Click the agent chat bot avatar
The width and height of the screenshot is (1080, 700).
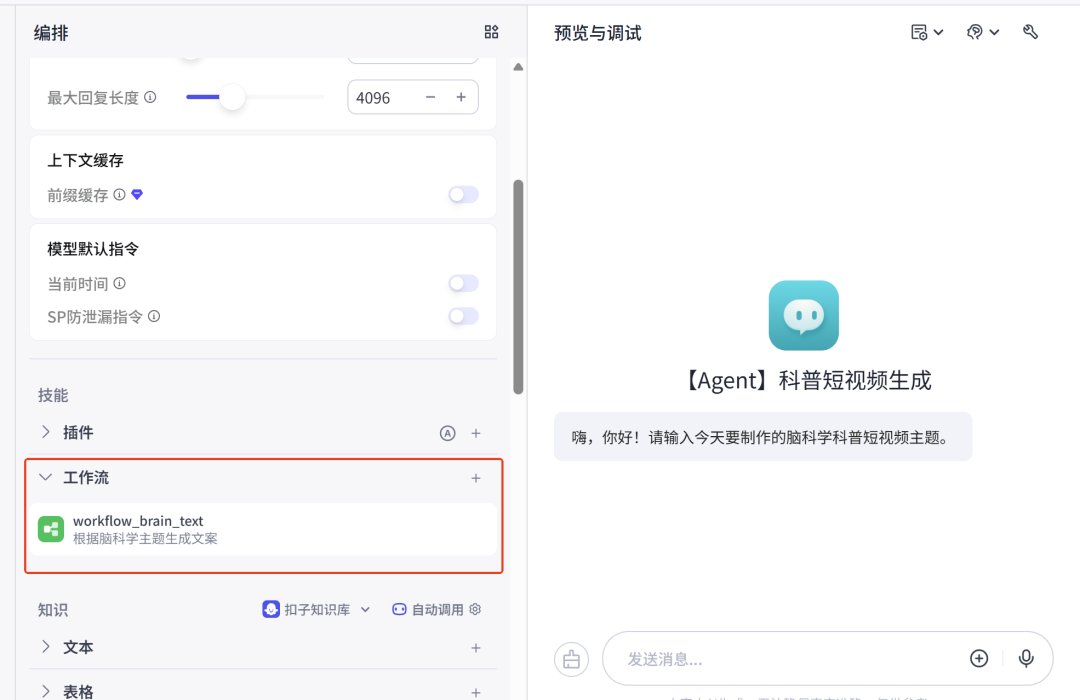click(x=804, y=316)
